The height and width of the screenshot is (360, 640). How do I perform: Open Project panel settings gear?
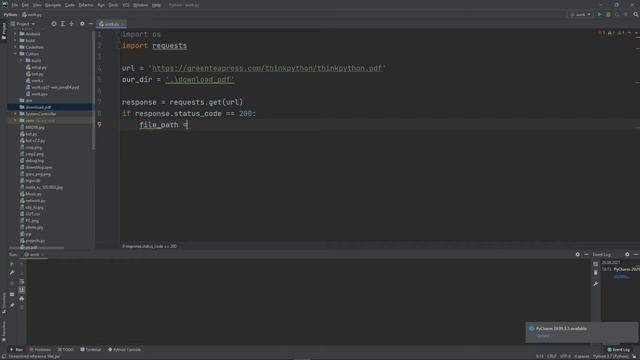(x=82, y=24)
